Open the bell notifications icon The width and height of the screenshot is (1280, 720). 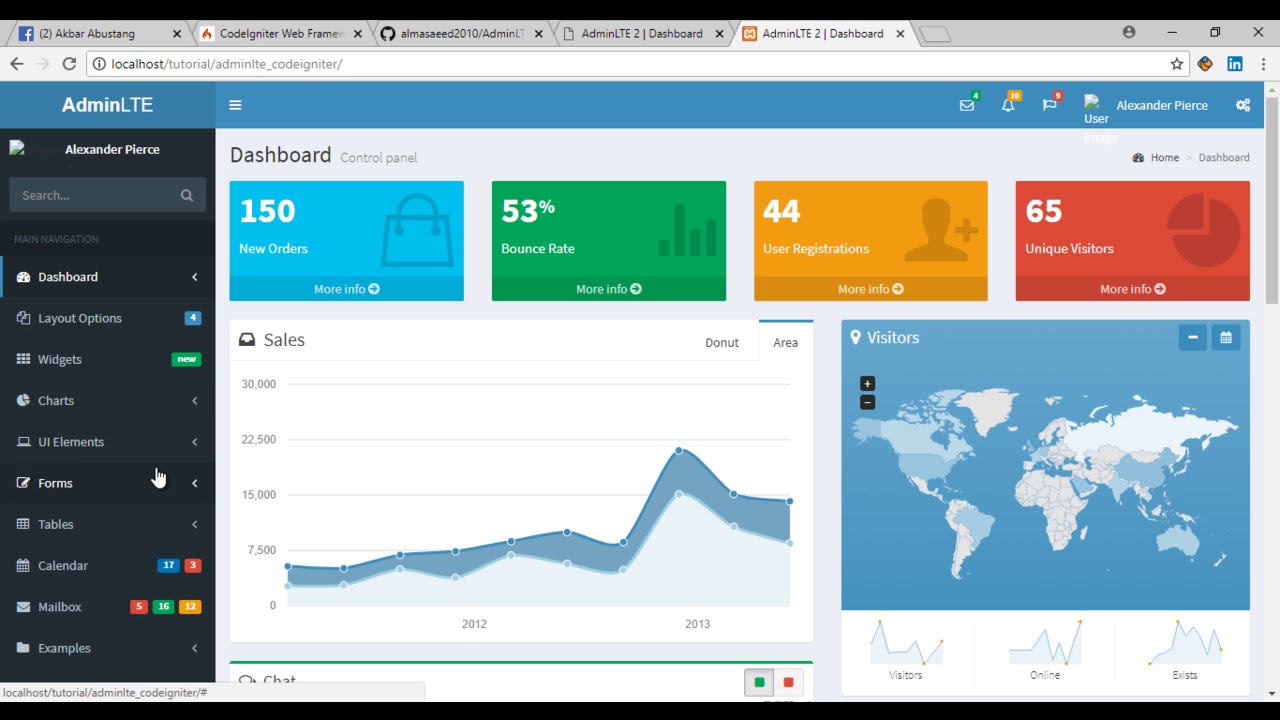tap(1007, 105)
